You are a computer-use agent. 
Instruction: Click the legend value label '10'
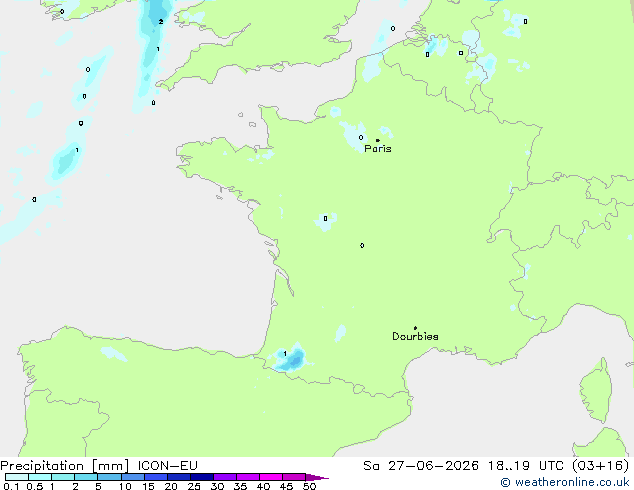click(125, 486)
